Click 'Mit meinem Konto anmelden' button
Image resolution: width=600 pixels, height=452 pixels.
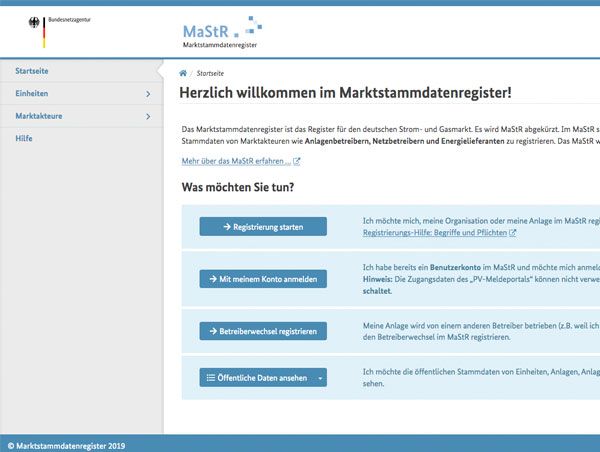coord(263,279)
